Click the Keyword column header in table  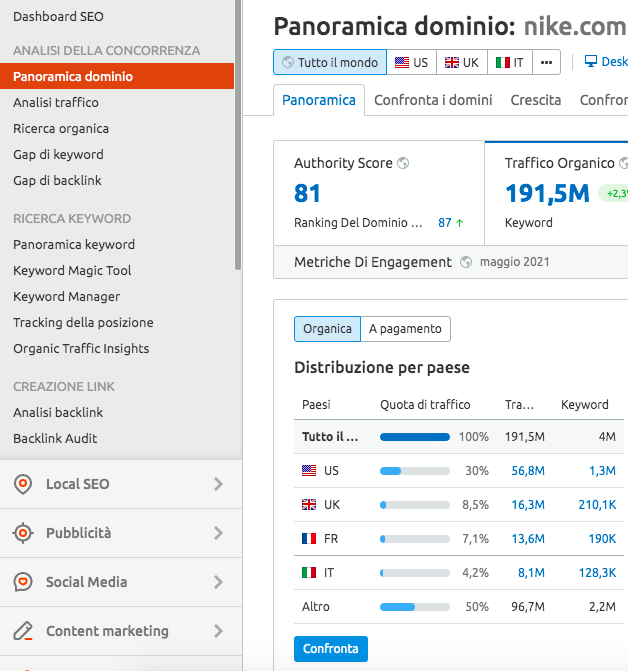pyautogui.click(x=585, y=404)
